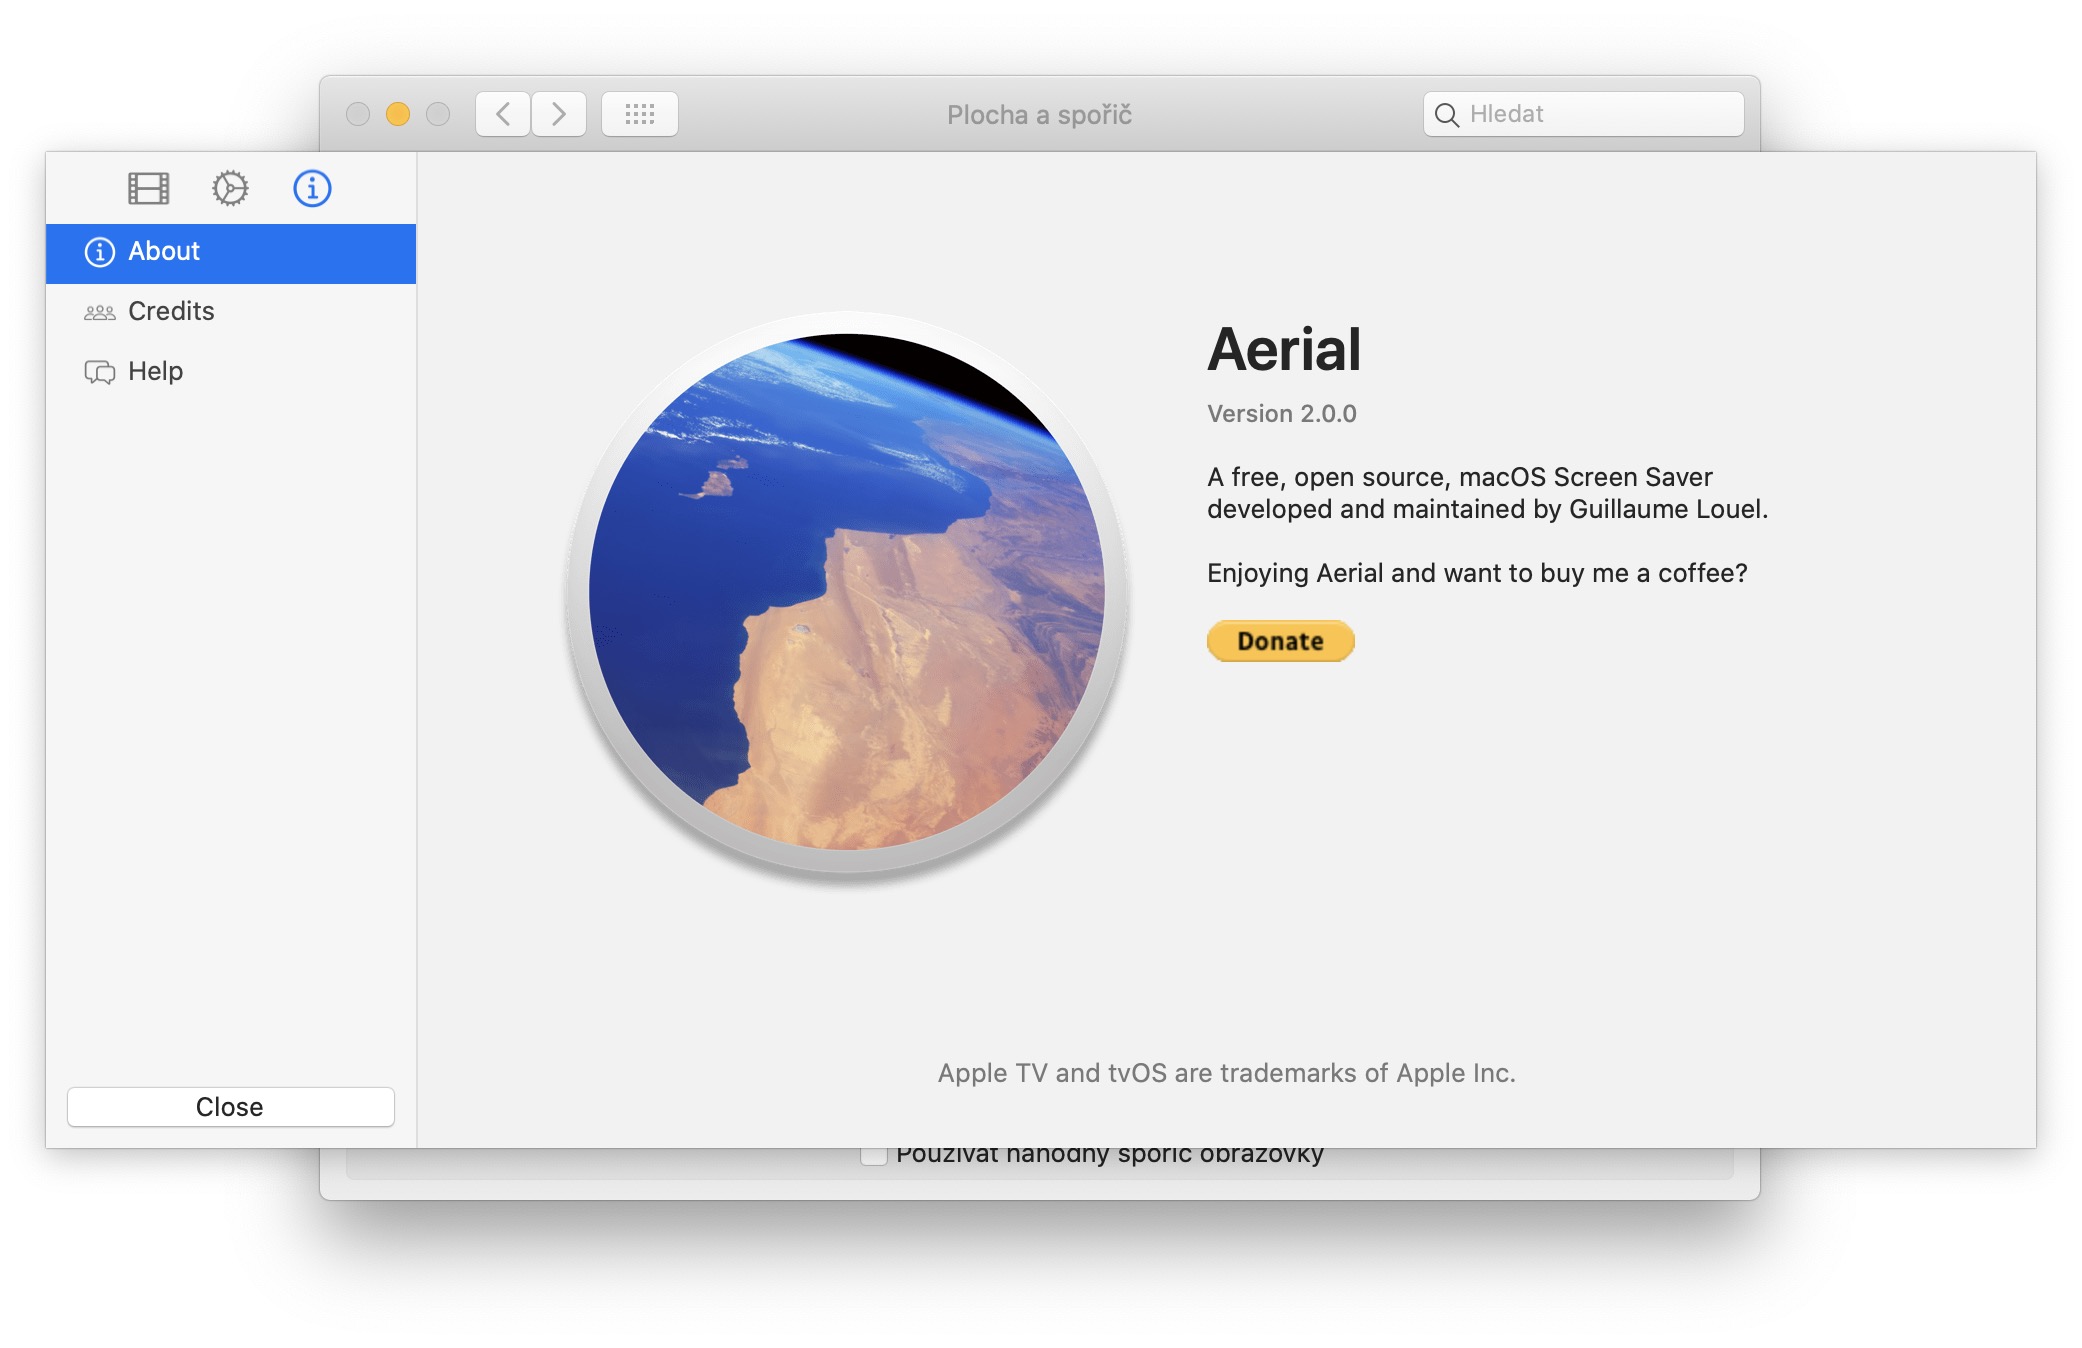Open the Help section
Viewport: 2082px width, 1348px height.
point(156,371)
